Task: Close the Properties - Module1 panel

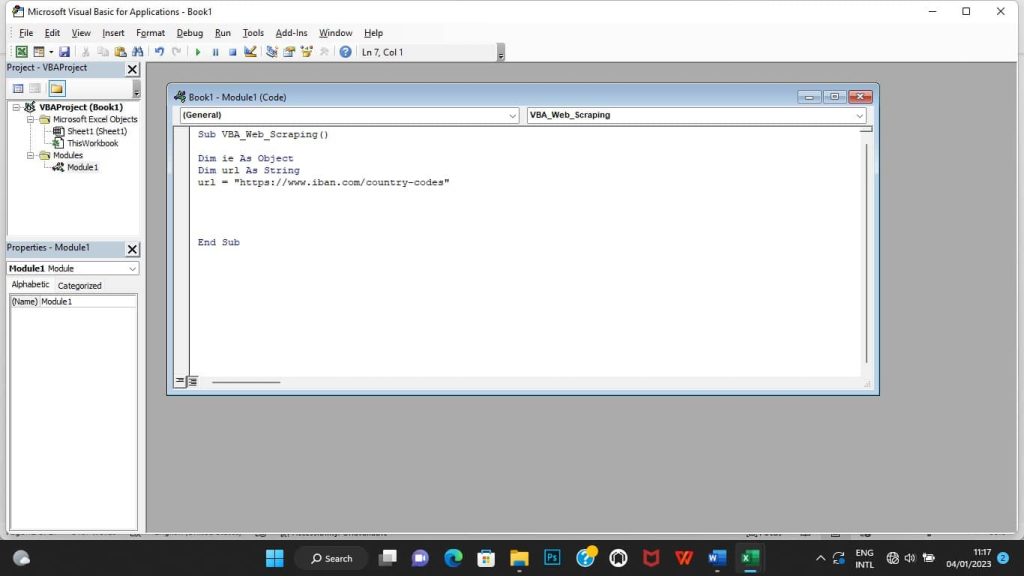Action: pos(133,249)
